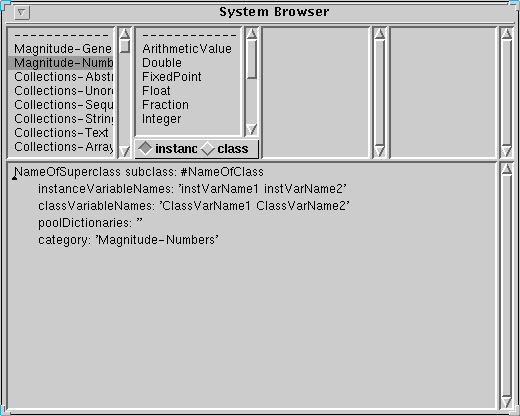520x416 pixels.
Task: Select Collections-Text category
Action: click(61, 133)
